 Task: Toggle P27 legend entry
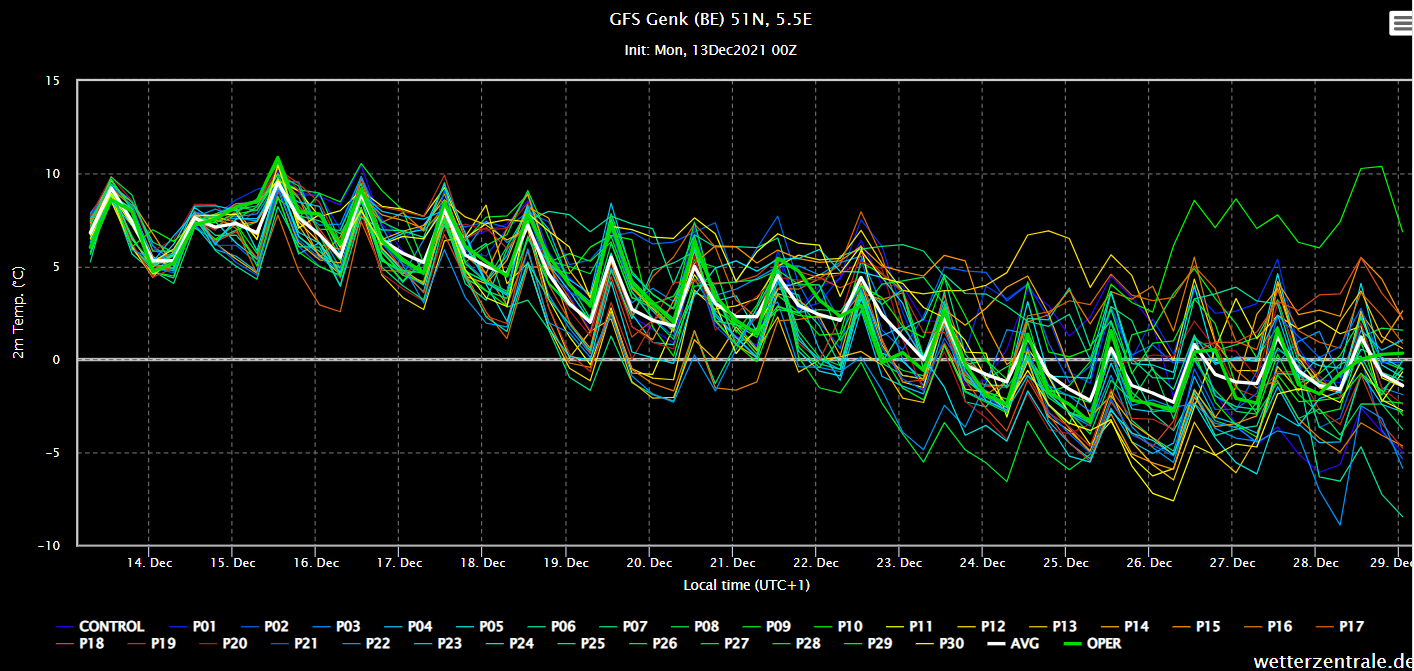[x=724, y=644]
